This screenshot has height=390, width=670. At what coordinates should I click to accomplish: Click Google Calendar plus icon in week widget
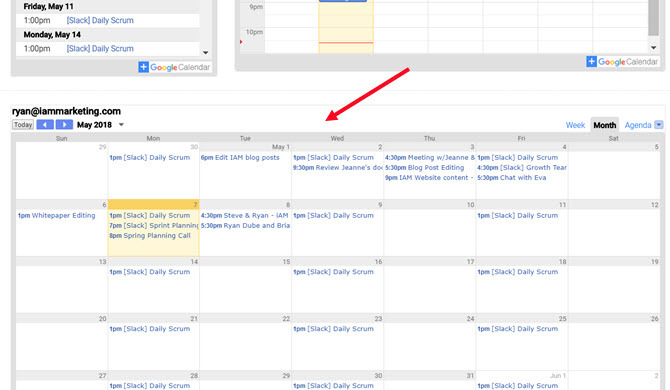pyautogui.click(x=591, y=62)
